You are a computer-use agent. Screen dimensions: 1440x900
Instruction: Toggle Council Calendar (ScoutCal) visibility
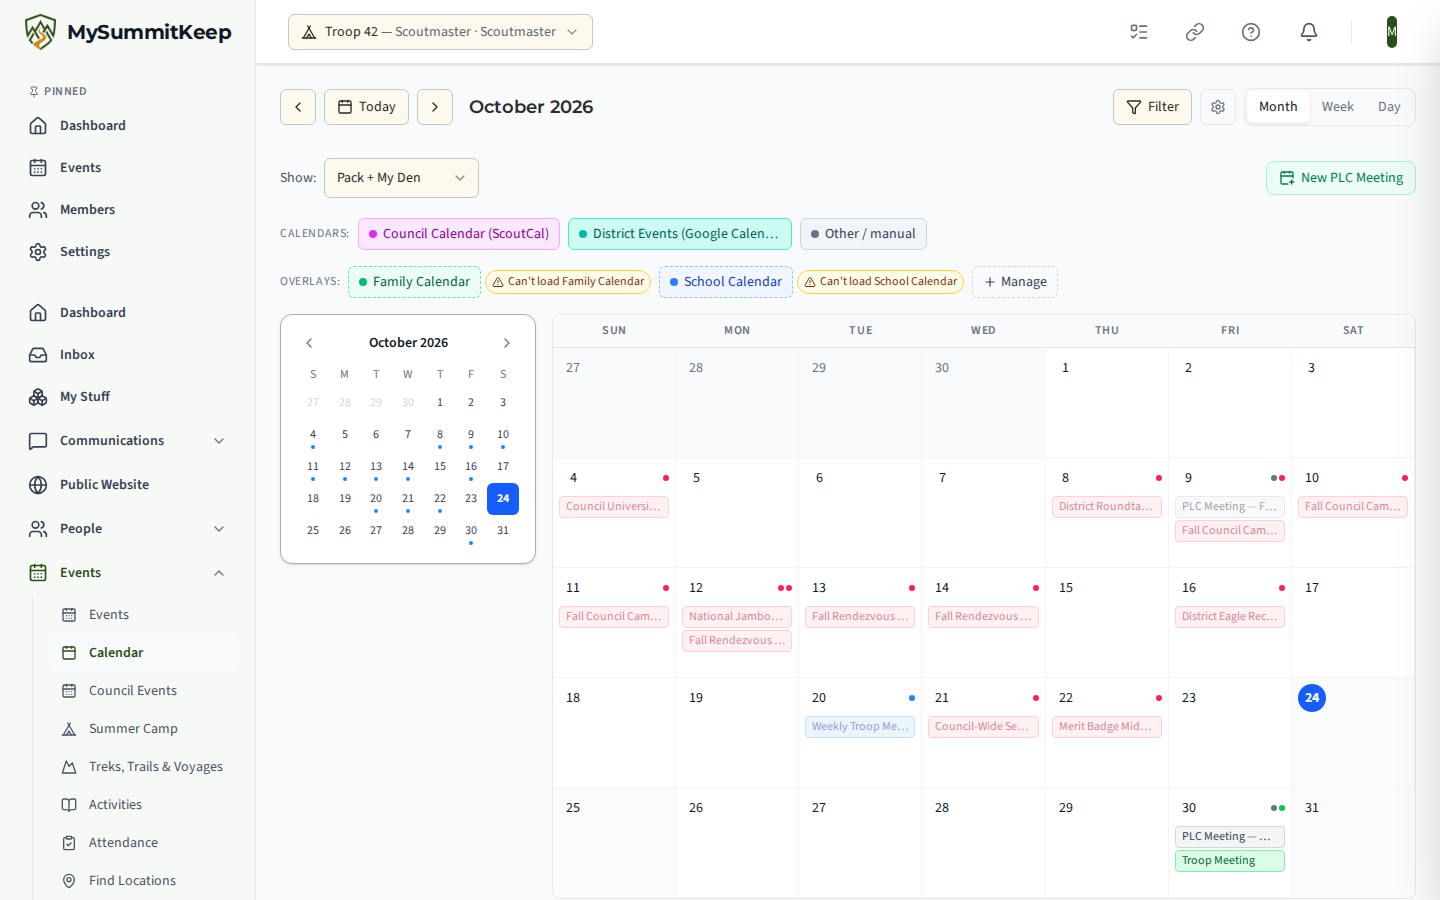pyautogui.click(x=459, y=234)
